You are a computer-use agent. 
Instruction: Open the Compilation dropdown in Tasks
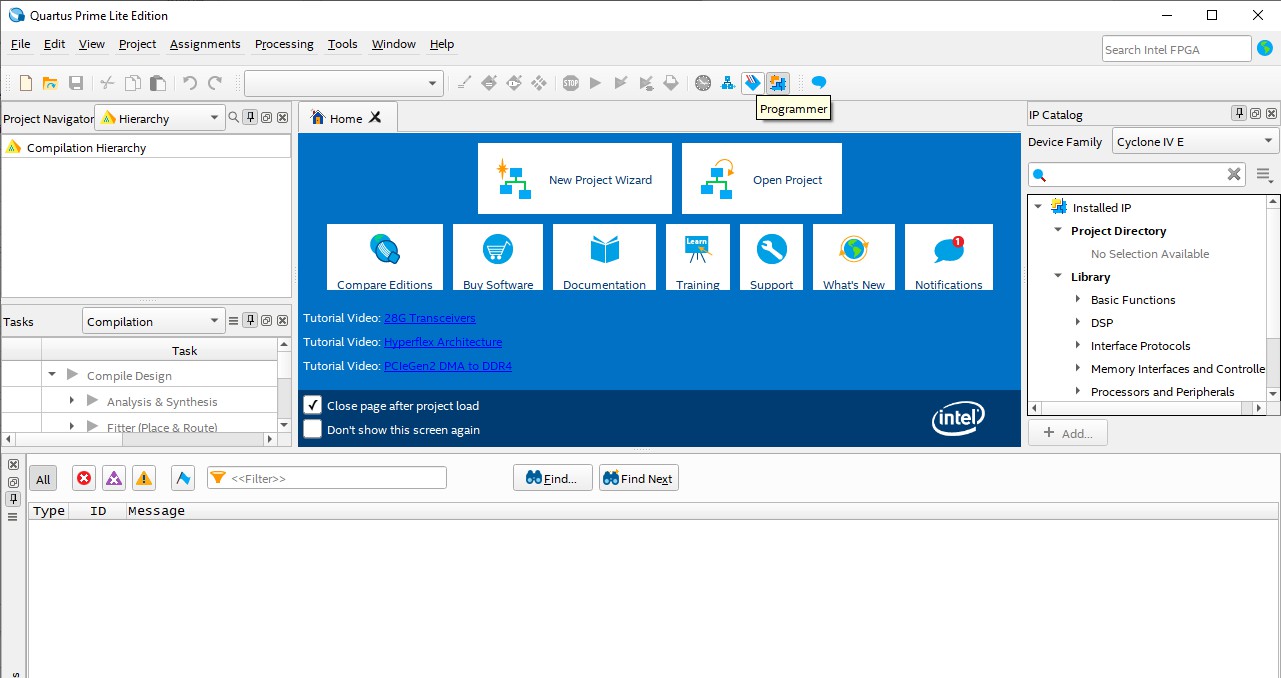tap(153, 321)
